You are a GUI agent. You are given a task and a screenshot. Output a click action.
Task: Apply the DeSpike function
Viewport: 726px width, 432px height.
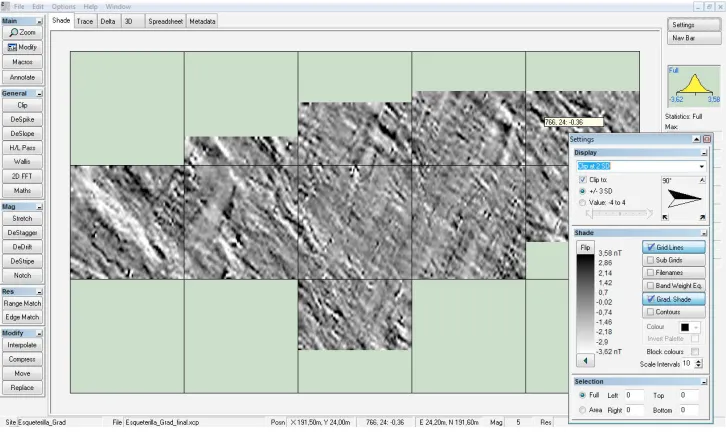coord(22,119)
